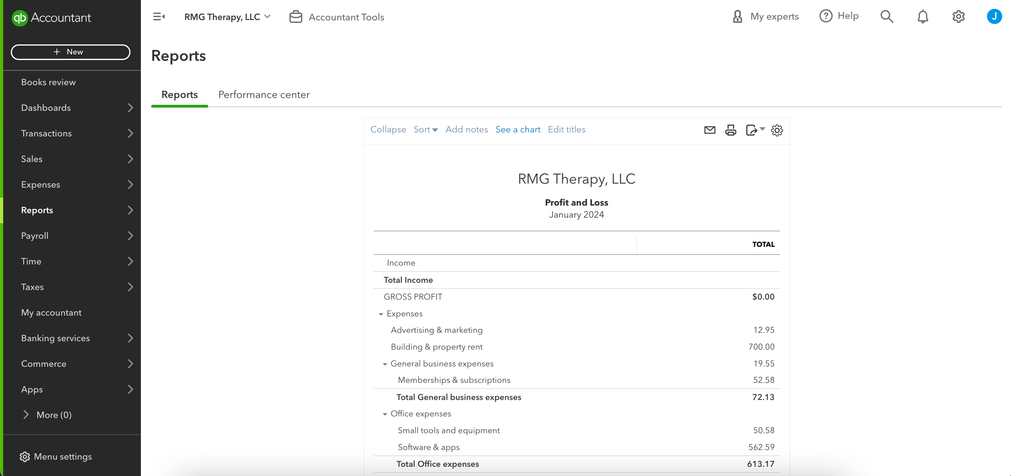Image resolution: width=1011 pixels, height=476 pixels.
Task: Open Commerce in the sidebar
Action: point(43,364)
